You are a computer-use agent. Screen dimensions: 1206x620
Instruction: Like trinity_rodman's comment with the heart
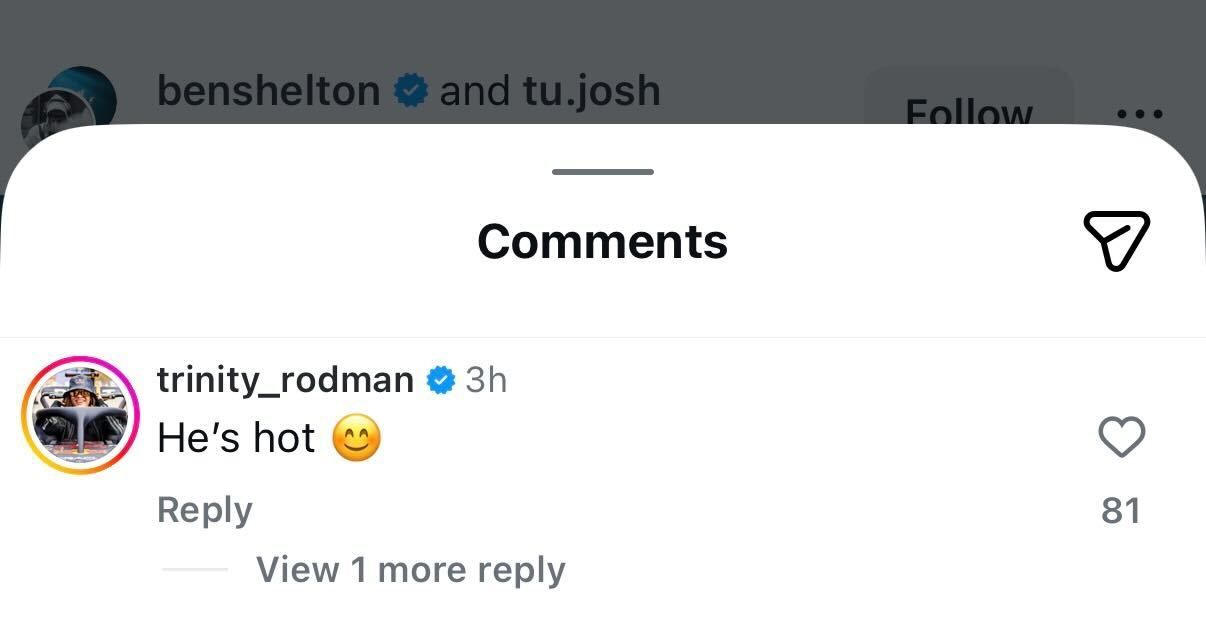point(1122,437)
